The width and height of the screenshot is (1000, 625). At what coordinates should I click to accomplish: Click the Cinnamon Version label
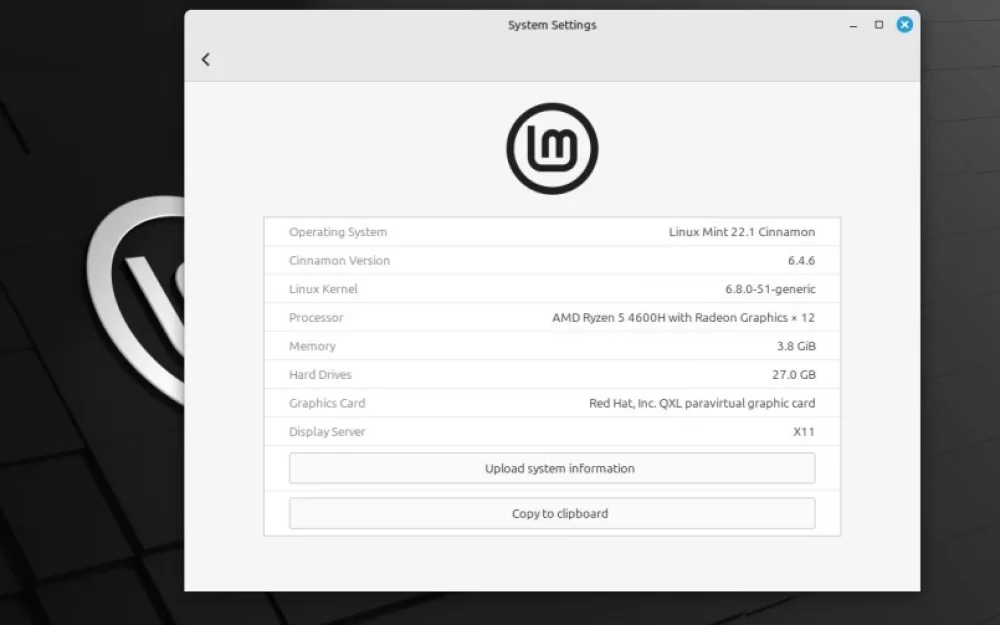pos(339,260)
